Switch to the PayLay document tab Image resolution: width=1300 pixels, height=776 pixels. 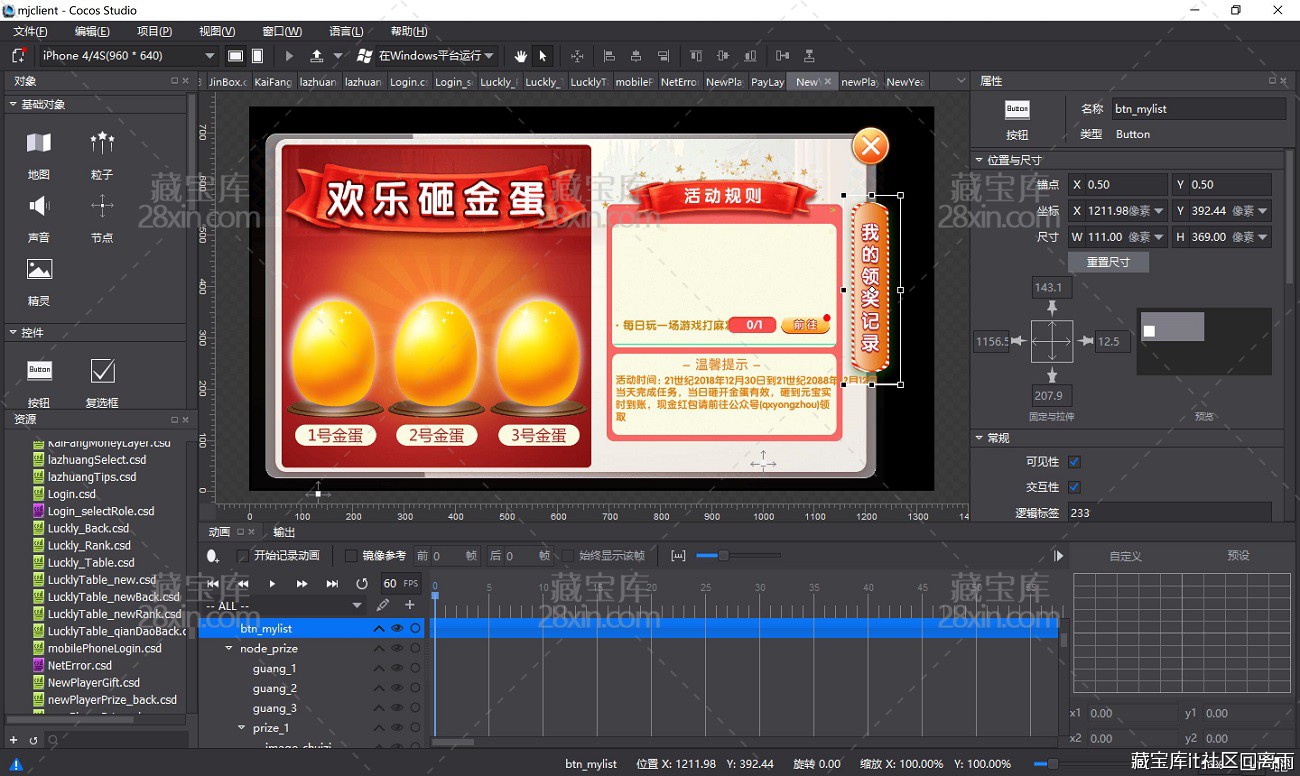tap(767, 82)
